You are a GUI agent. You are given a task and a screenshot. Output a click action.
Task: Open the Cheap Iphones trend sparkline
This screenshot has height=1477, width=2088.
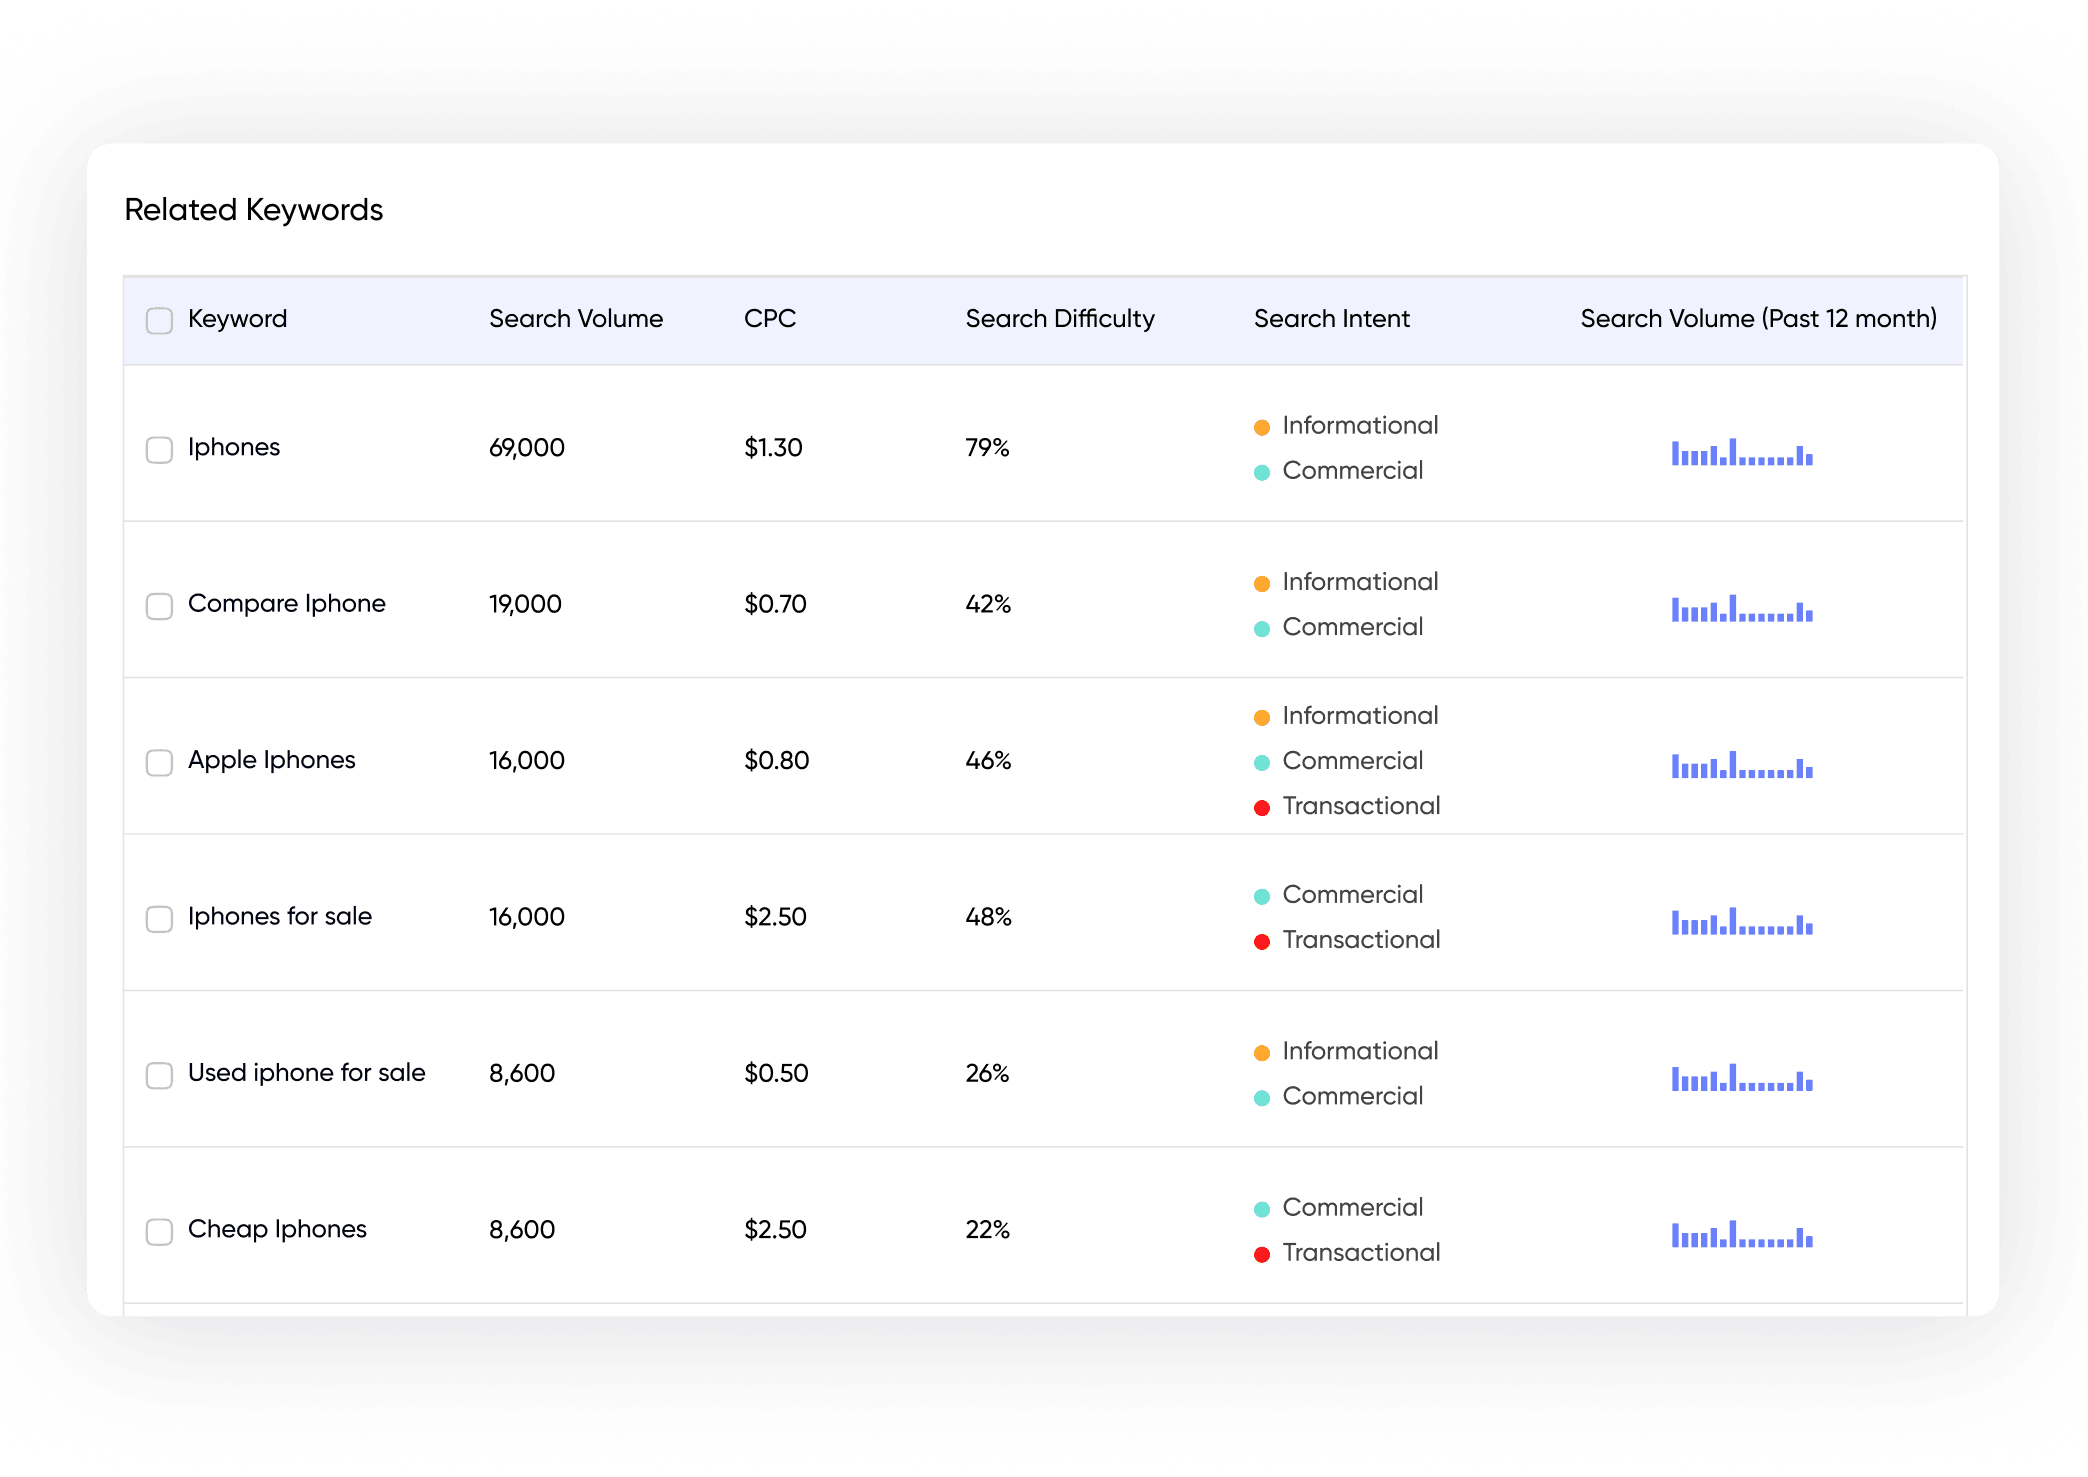(1741, 1234)
